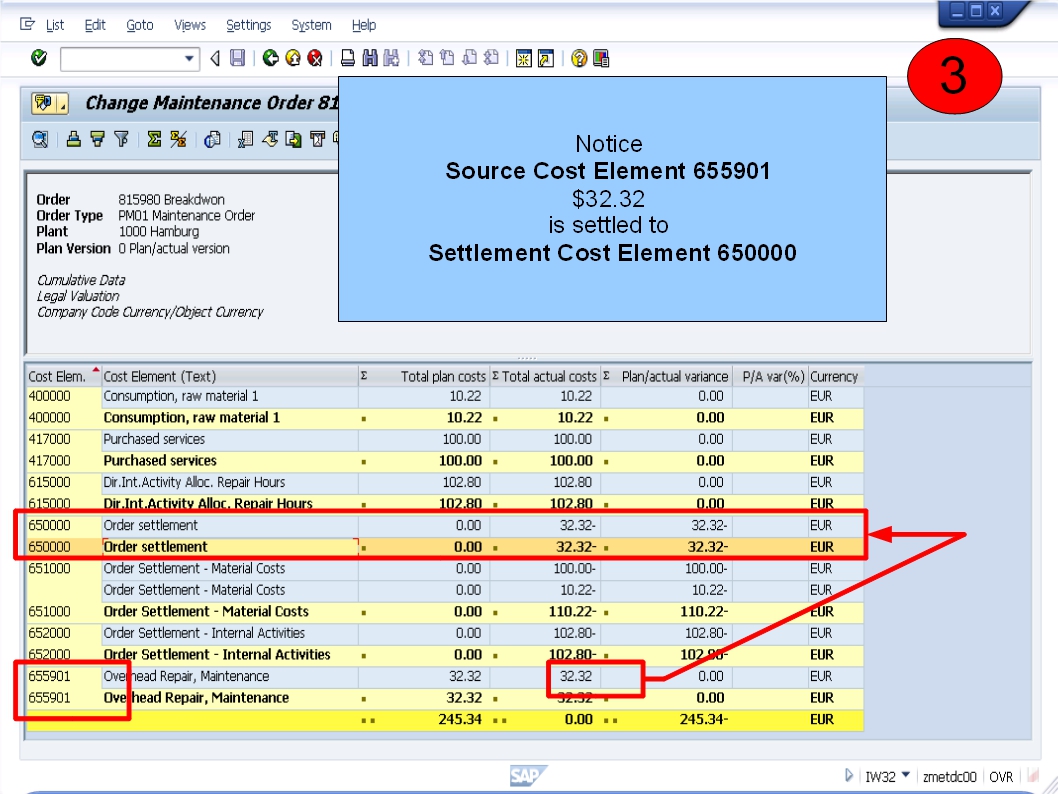Open the Settings menu

coord(248,26)
